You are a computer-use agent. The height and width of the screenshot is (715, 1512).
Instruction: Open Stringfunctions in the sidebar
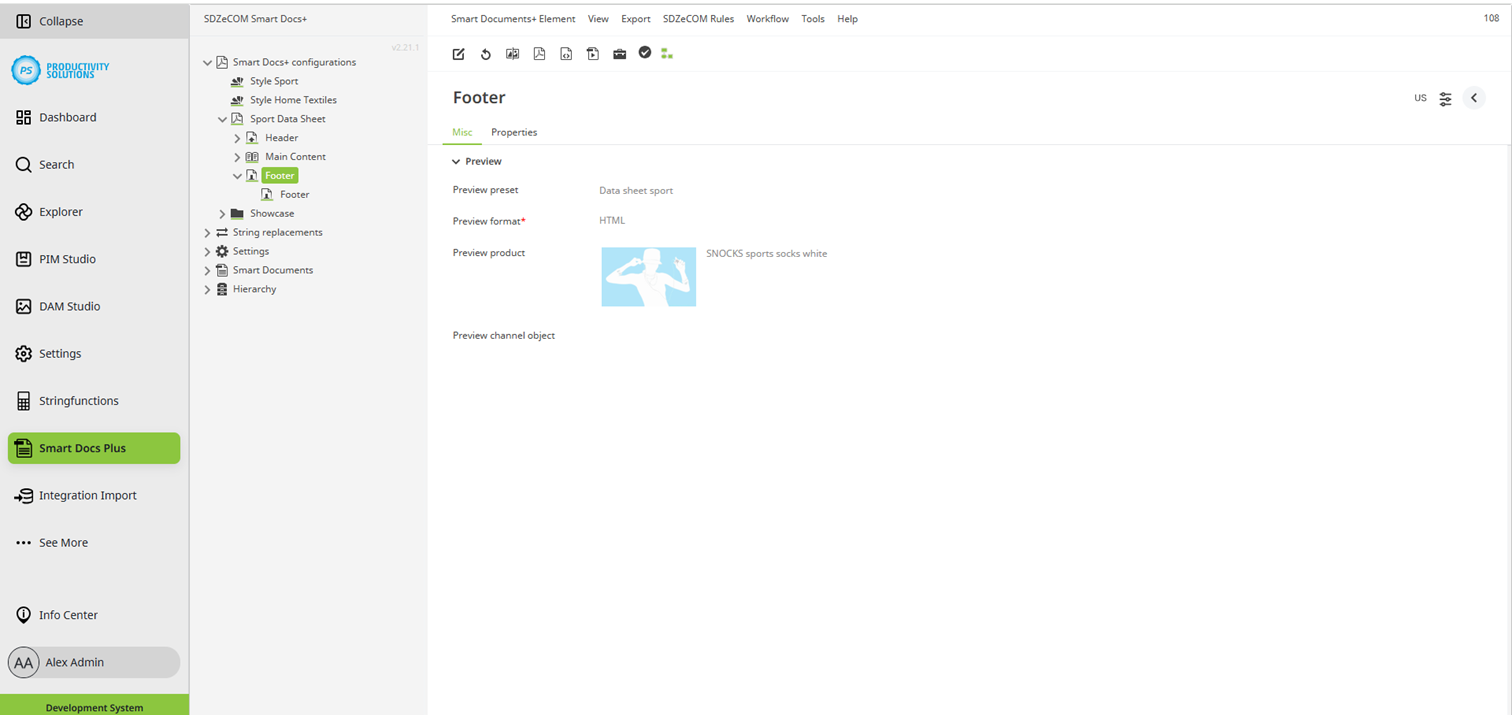click(x=94, y=401)
